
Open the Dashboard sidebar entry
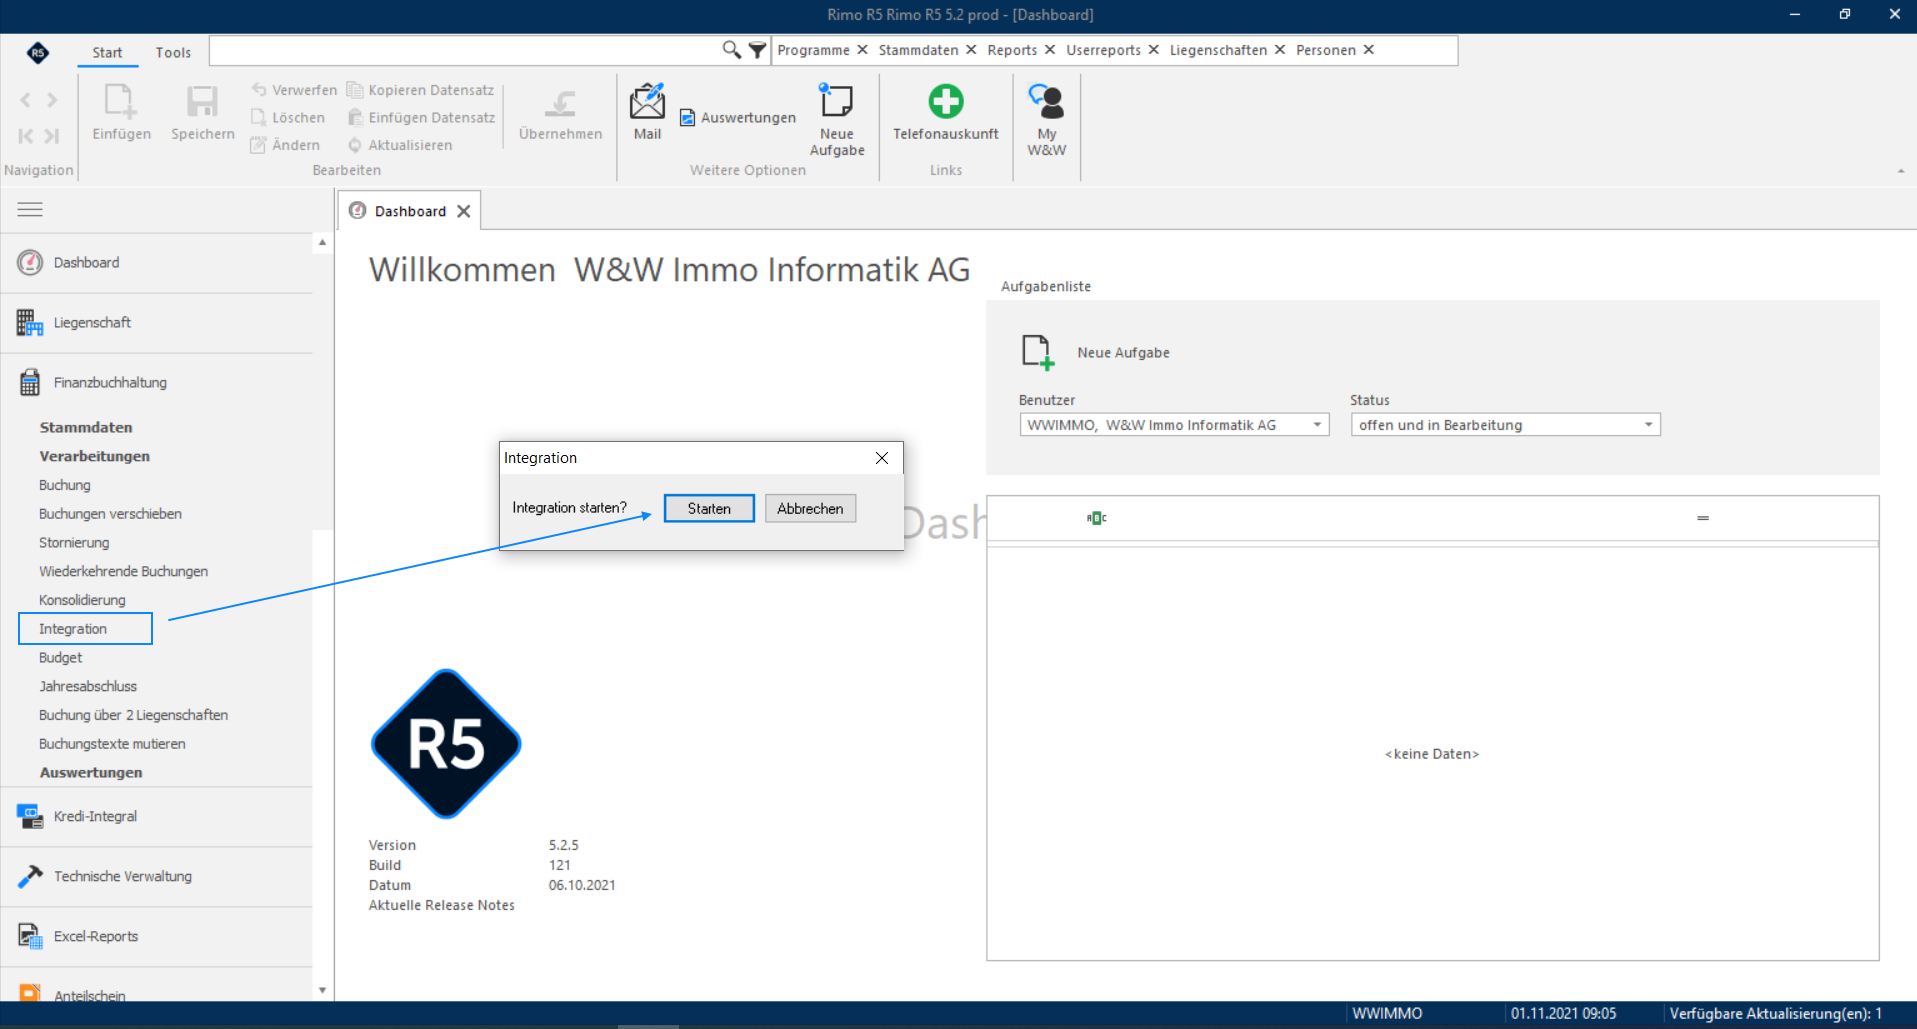click(x=157, y=263)
